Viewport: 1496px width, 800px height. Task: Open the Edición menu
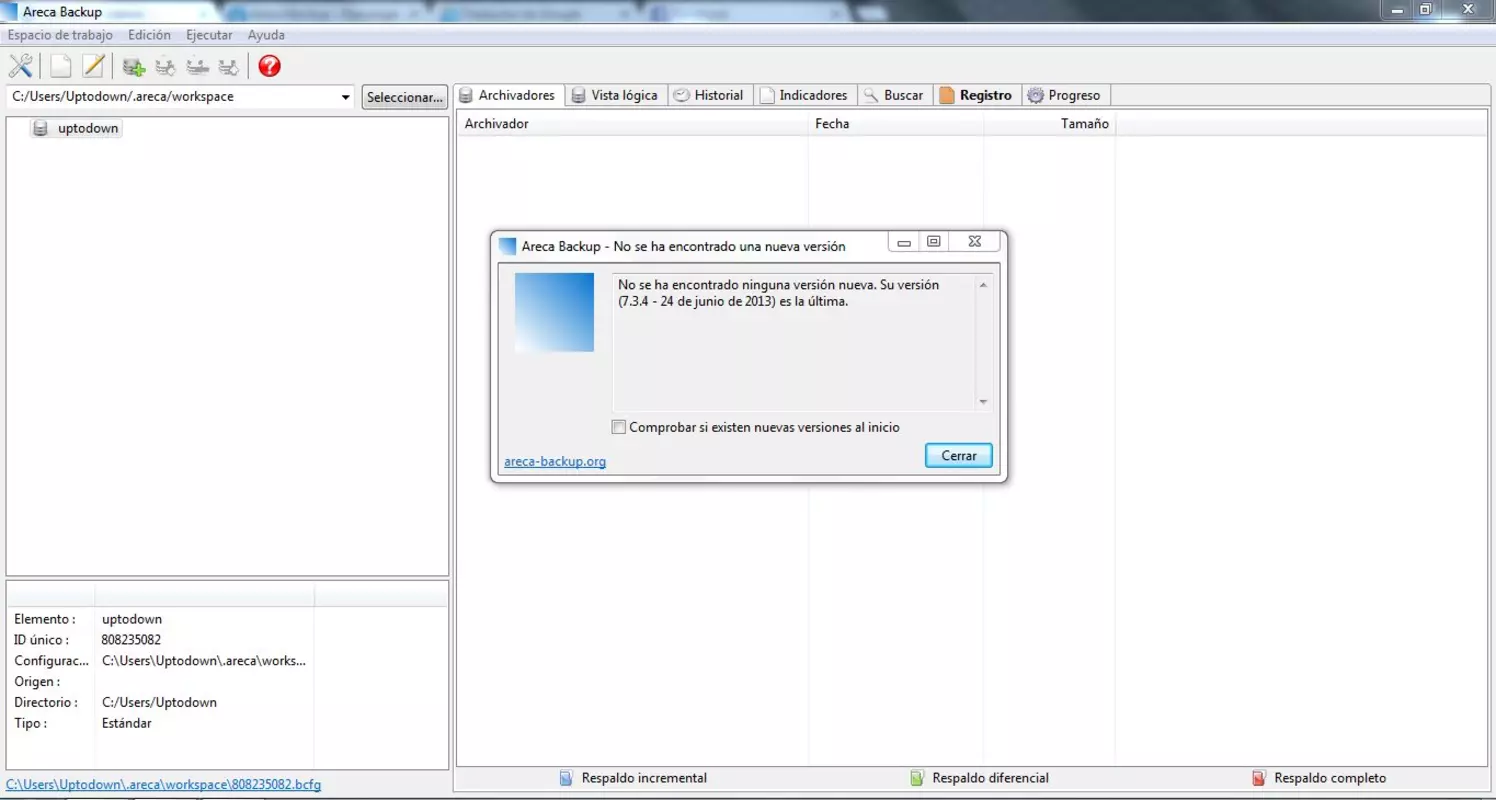point(149,35)
